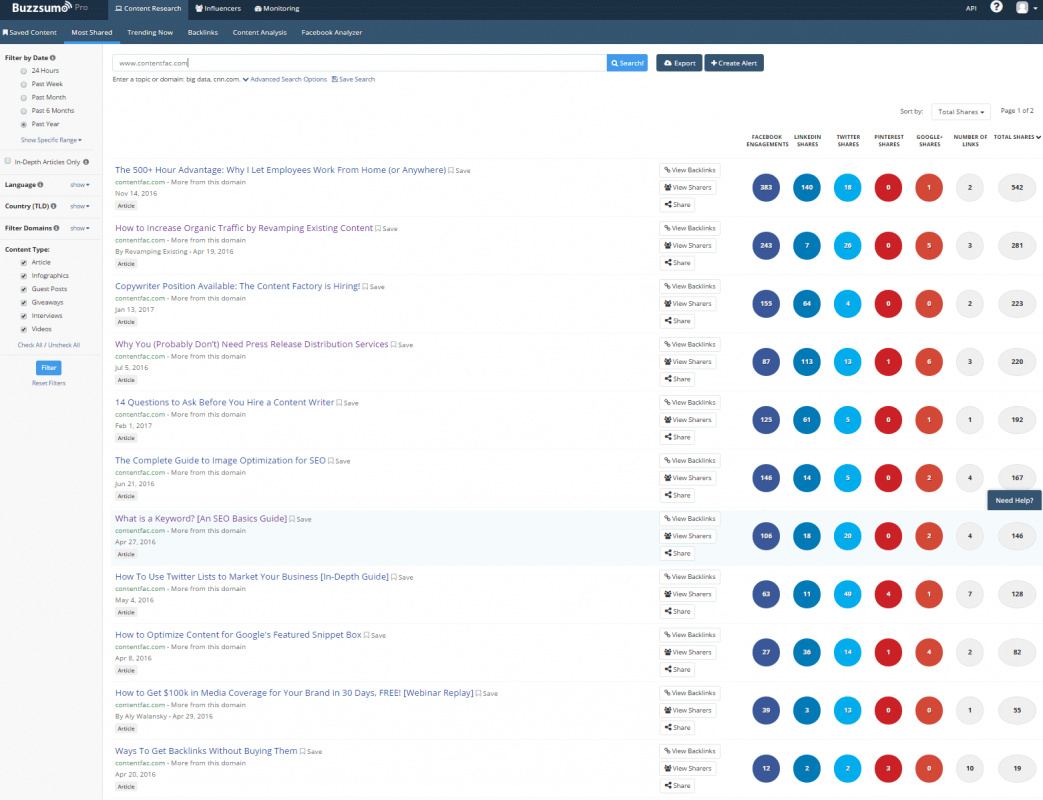
Task: Select the Past Month date filter
Action: 24,98
